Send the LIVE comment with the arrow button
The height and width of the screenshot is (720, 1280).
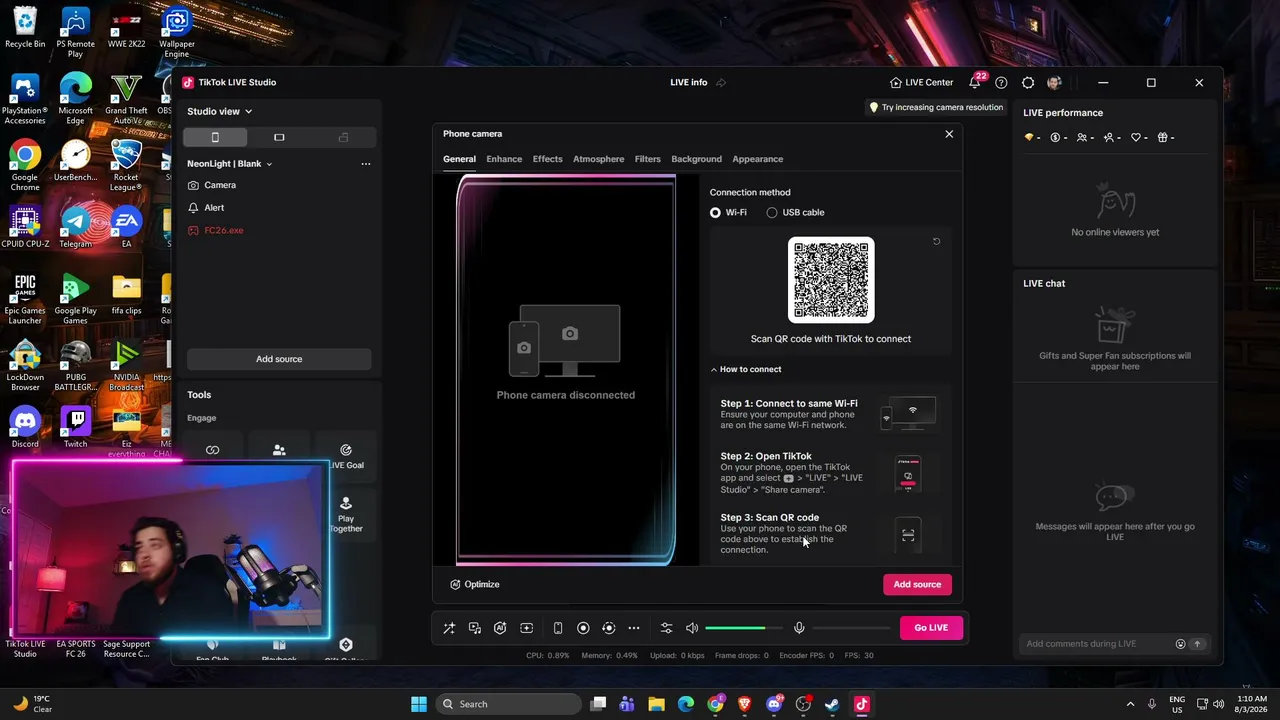point(1197,644)
